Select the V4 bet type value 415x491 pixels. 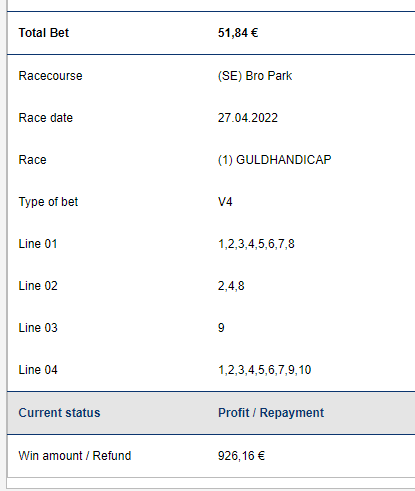coord(225,202)
